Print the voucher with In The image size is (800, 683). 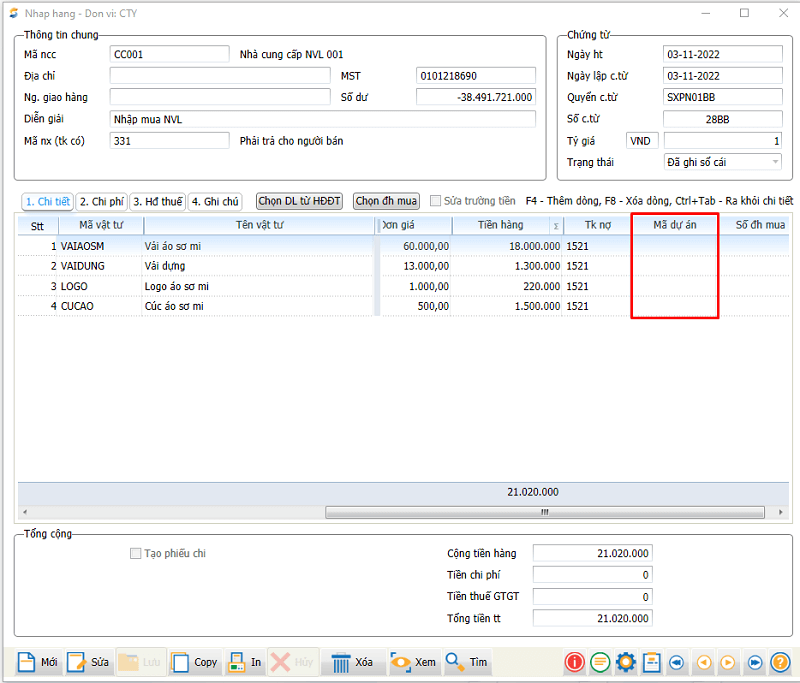(244, 662)
